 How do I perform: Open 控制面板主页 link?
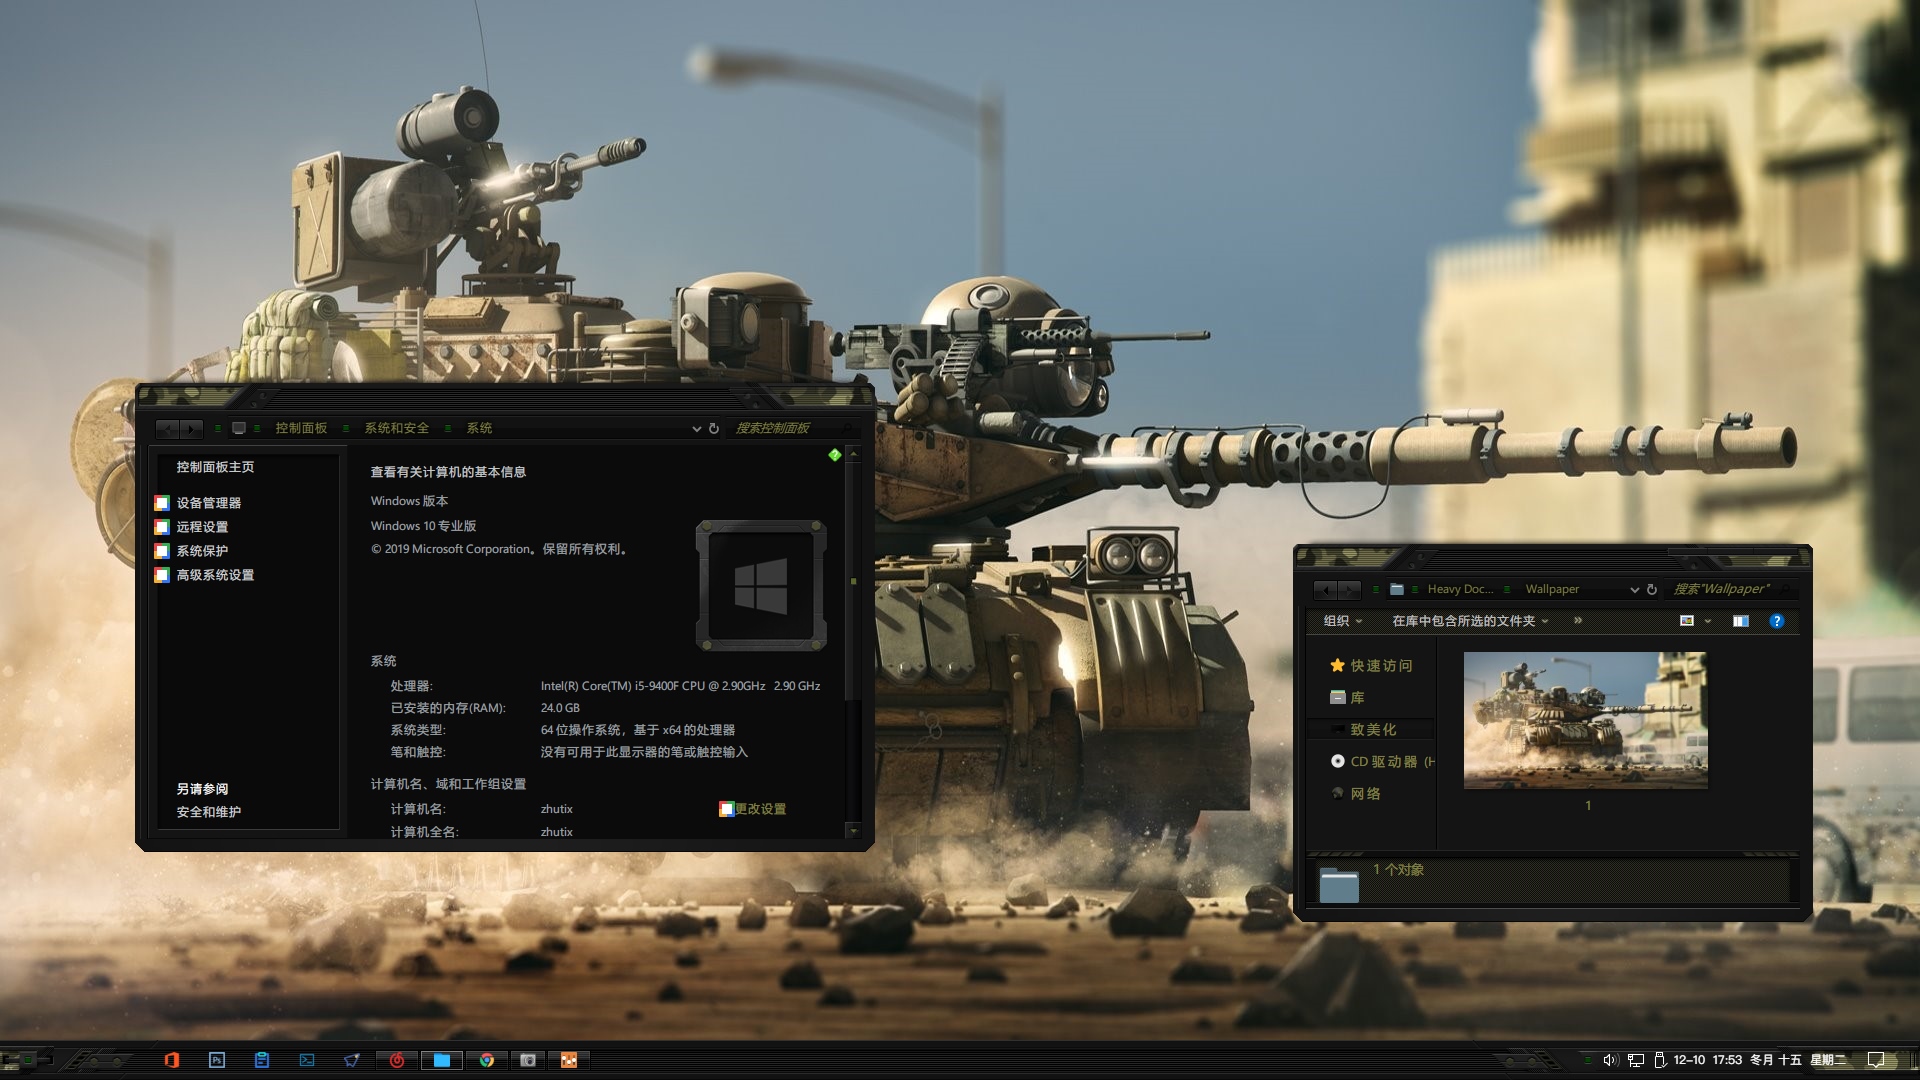click(215, 467)
